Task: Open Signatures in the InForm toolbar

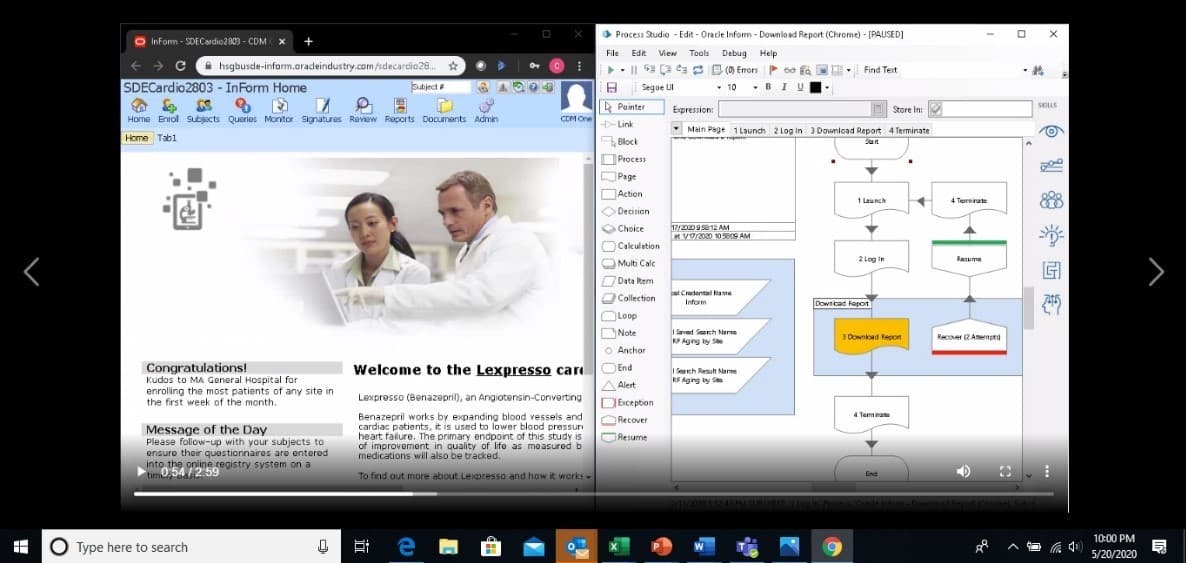Action: click(x=321, y=110)
